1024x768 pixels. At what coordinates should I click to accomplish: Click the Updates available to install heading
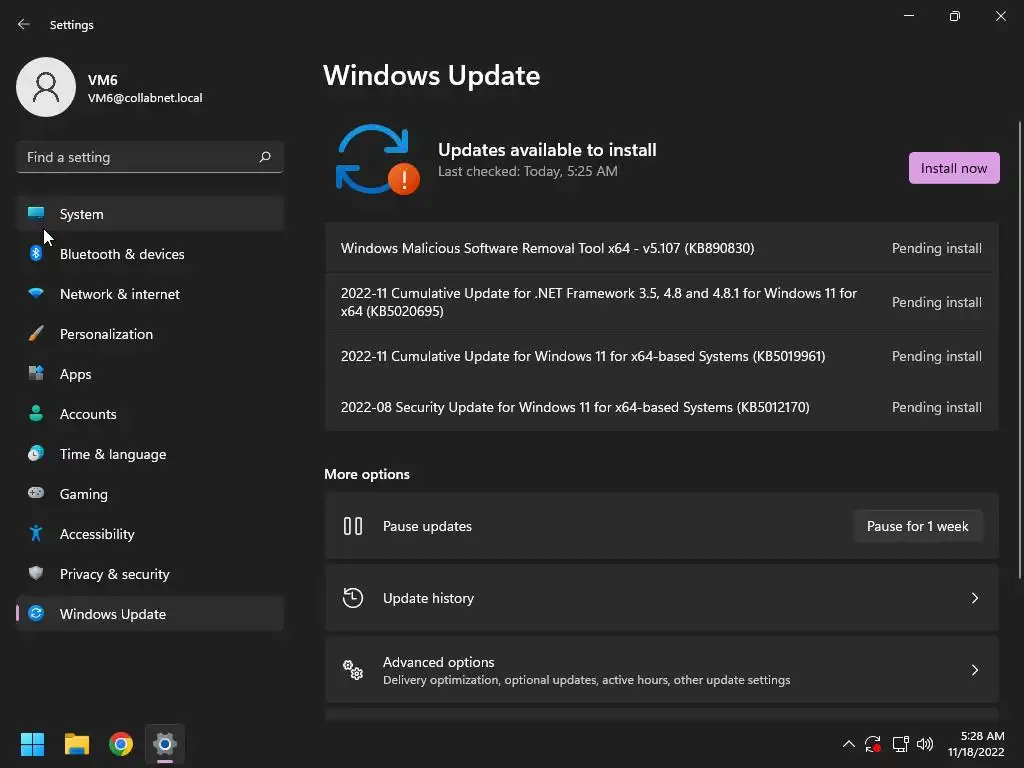[x=547, y=150]
